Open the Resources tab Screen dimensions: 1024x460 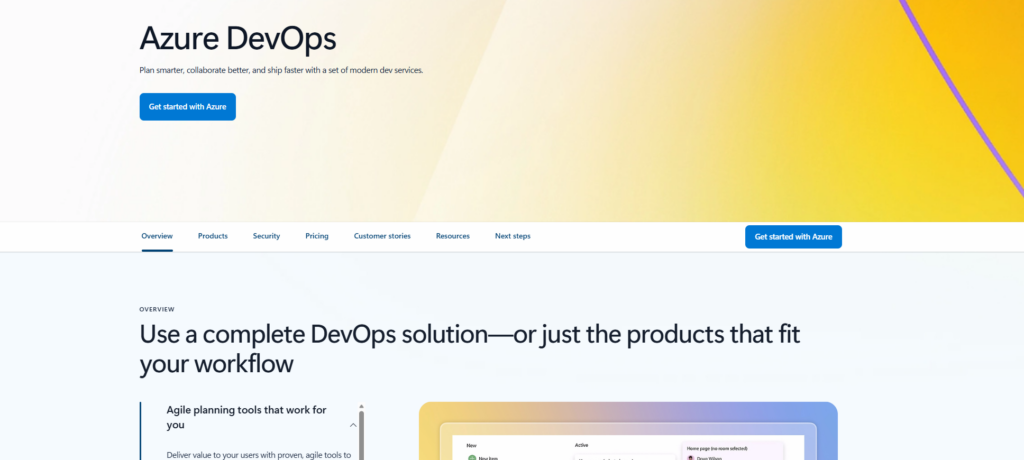coord(452,236)
